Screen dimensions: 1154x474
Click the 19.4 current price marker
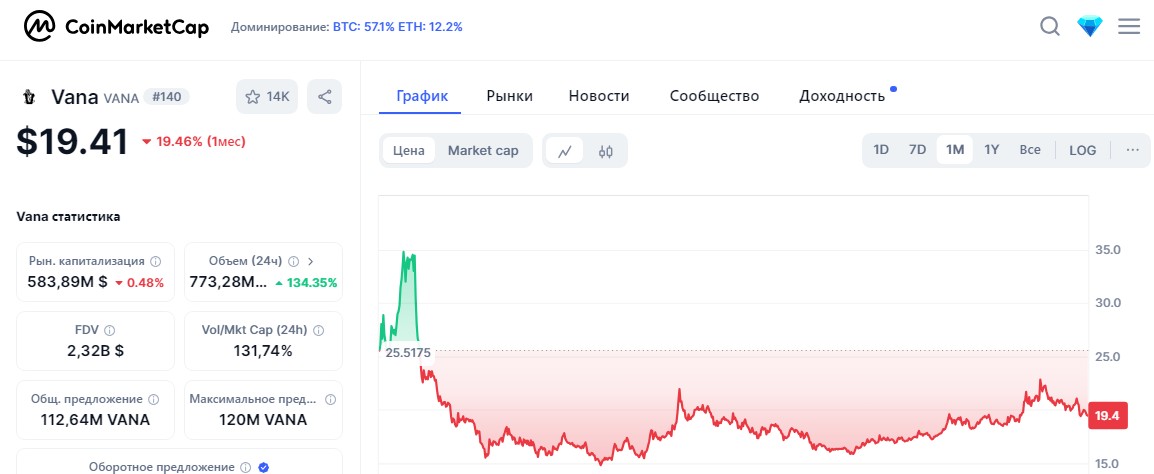tap(1107, 415)
